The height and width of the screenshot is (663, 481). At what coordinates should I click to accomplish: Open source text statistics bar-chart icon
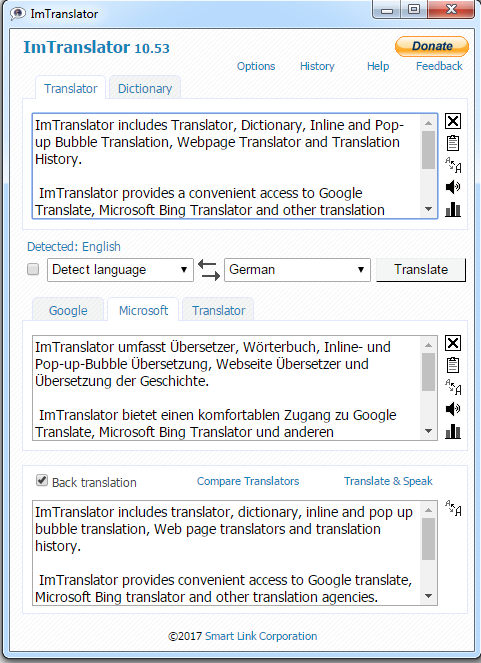[x=453, y=209]
